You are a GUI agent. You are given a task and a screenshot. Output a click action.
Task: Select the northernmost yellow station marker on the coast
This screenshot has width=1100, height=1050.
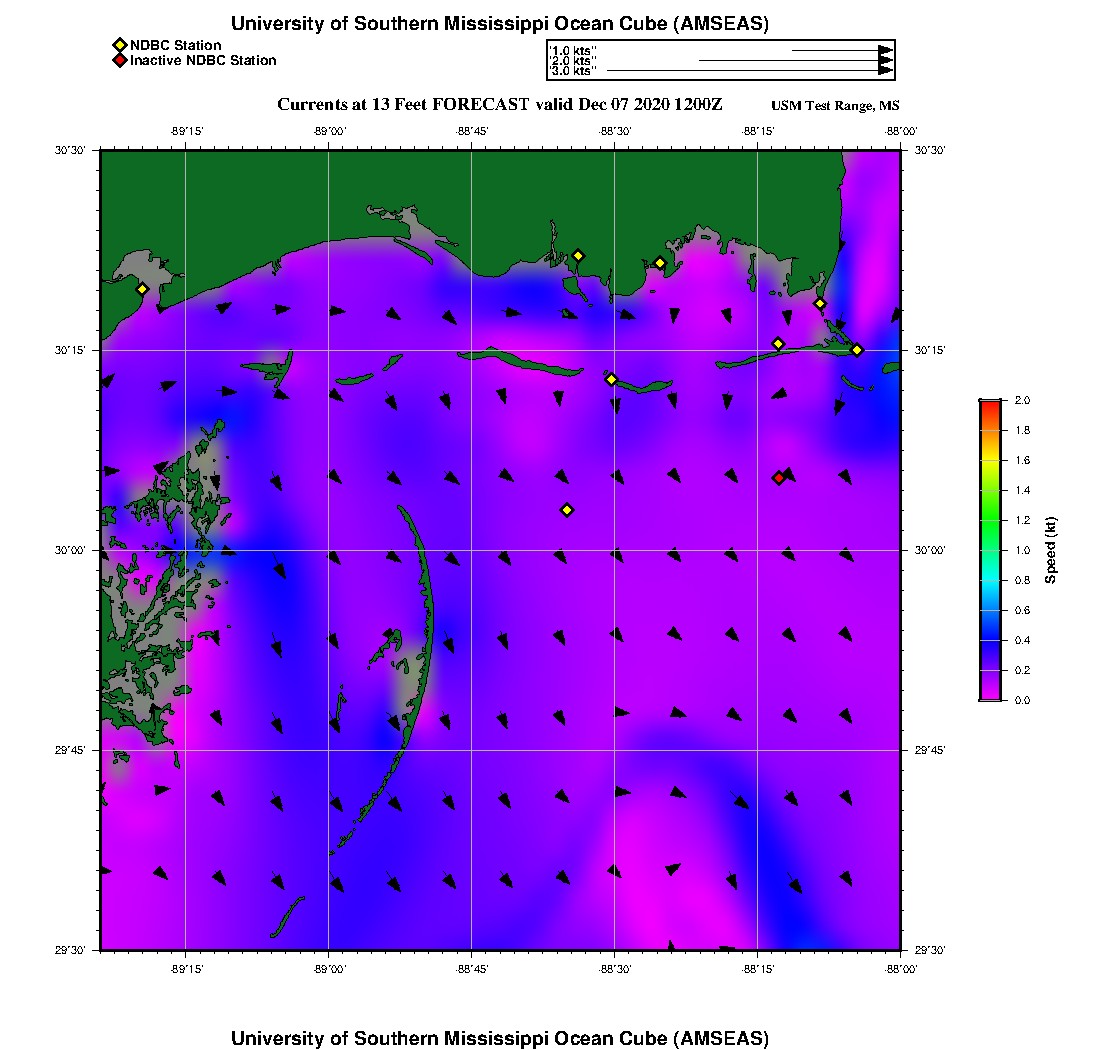pos(578,255)
